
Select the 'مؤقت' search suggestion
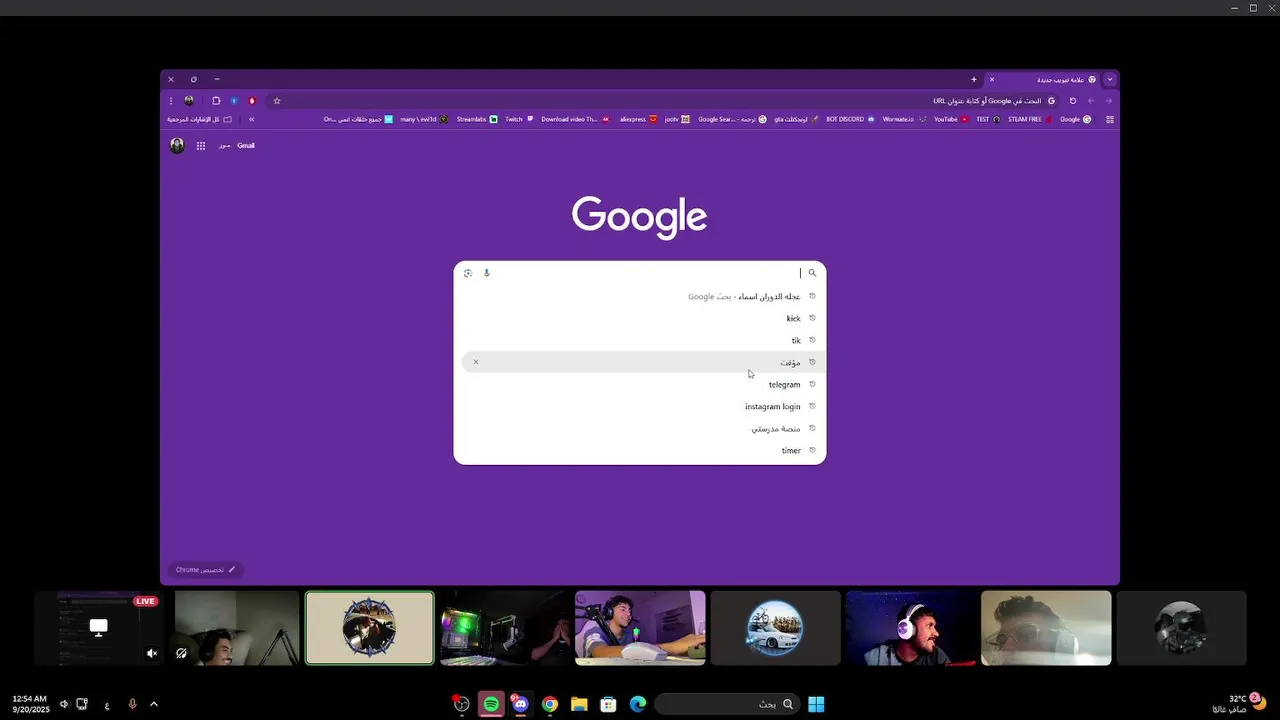pyautogui.click(x=640, y=362)
